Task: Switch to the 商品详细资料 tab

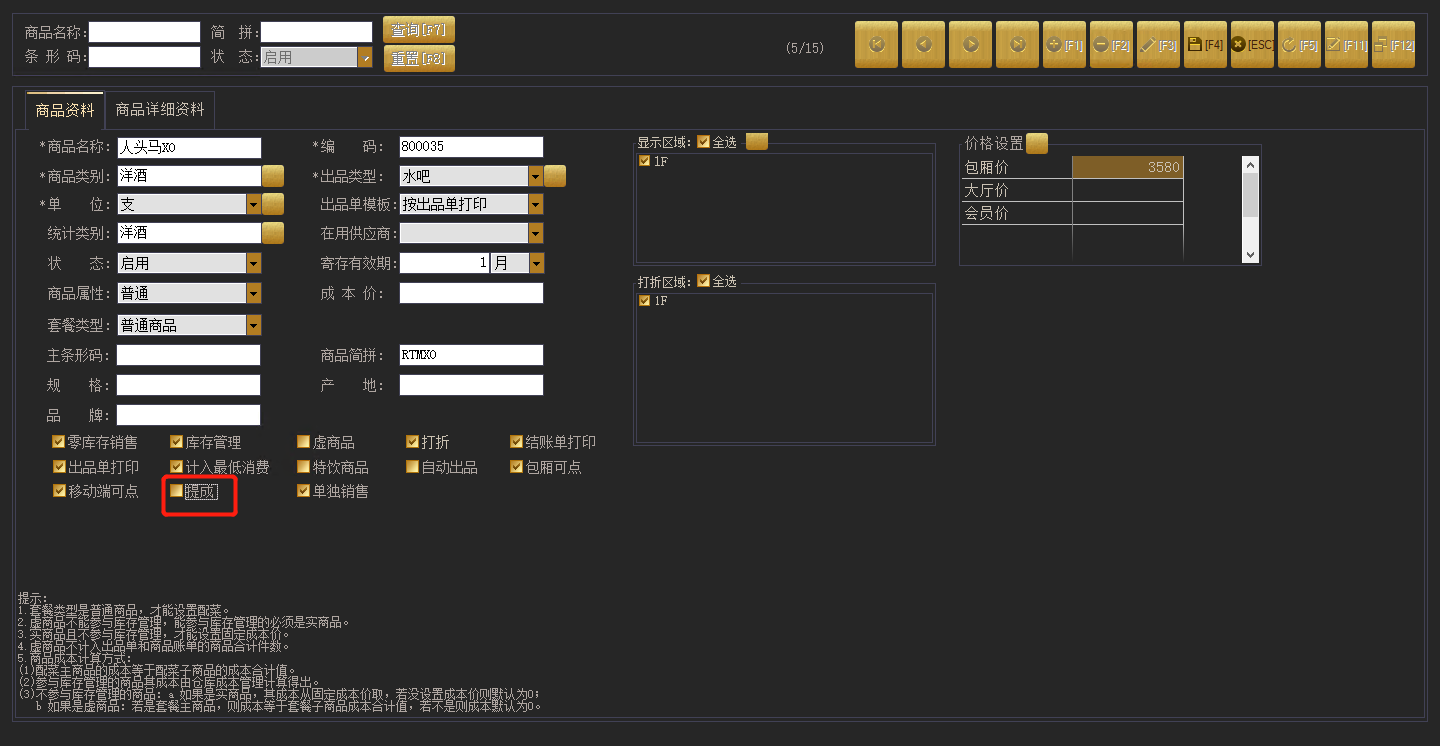Action: coord(160,110)
